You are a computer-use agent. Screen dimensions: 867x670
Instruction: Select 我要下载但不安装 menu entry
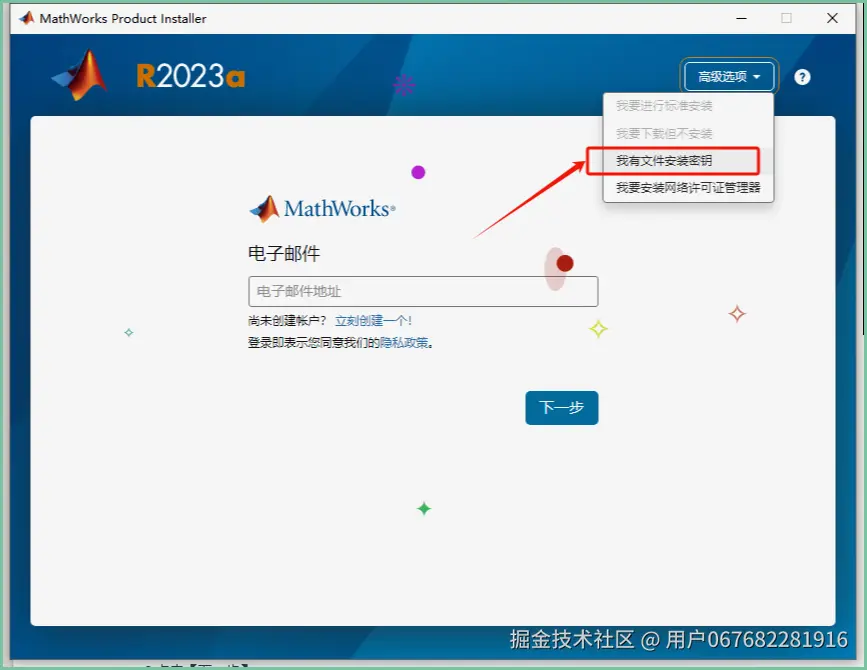click(664, 133)
